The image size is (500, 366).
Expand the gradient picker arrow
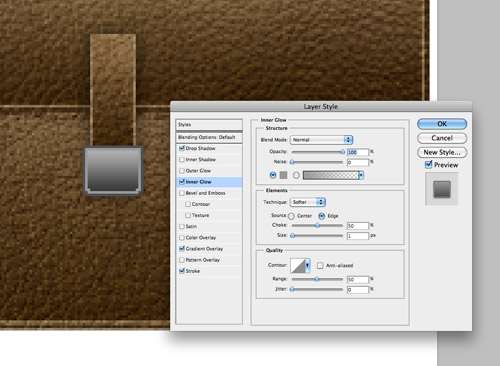point(361,175)
